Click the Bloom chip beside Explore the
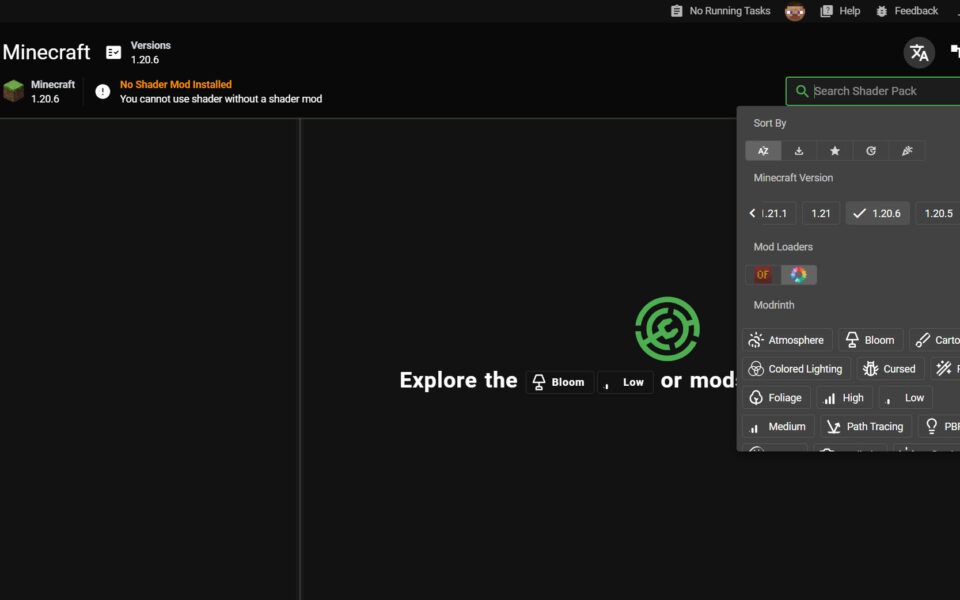This screenshot has width=960, height=600. click(559, 382)
